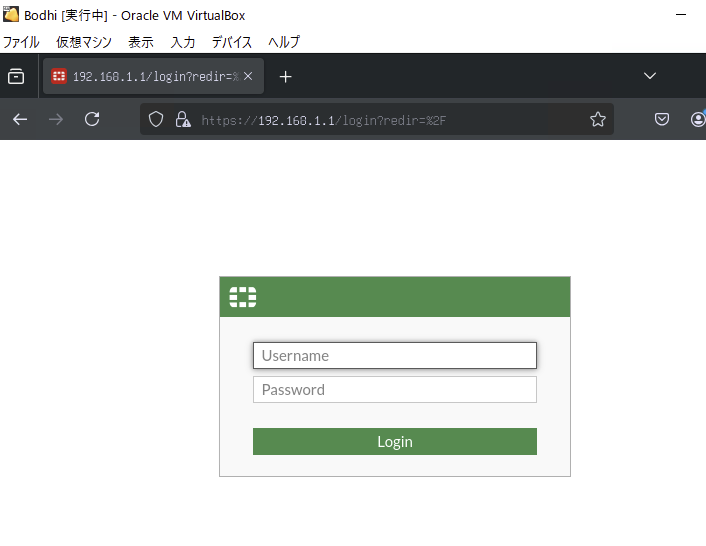Click the Firefox View icon

click(x=16, y=77)
